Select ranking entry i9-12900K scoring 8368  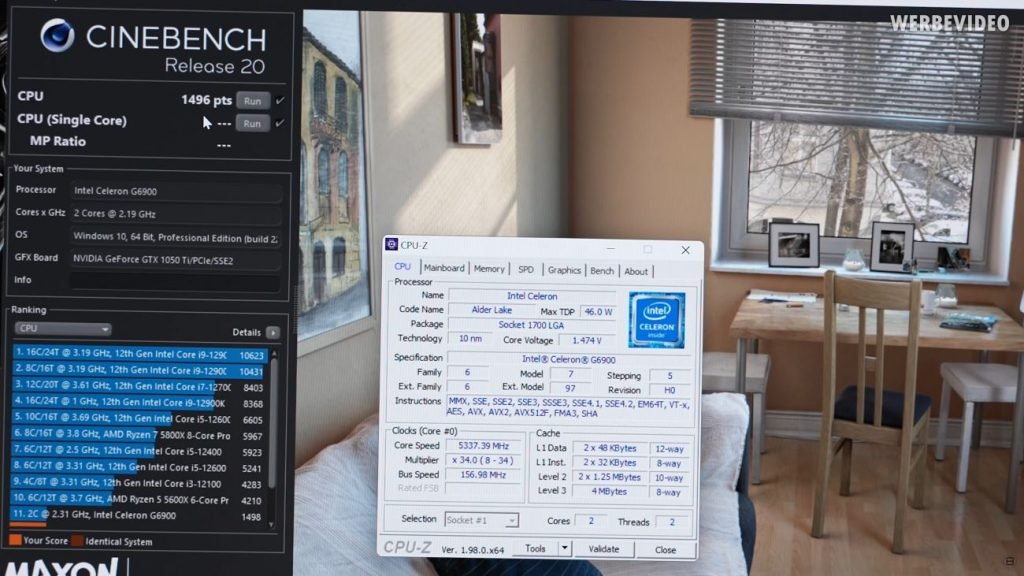coord(140,403)
